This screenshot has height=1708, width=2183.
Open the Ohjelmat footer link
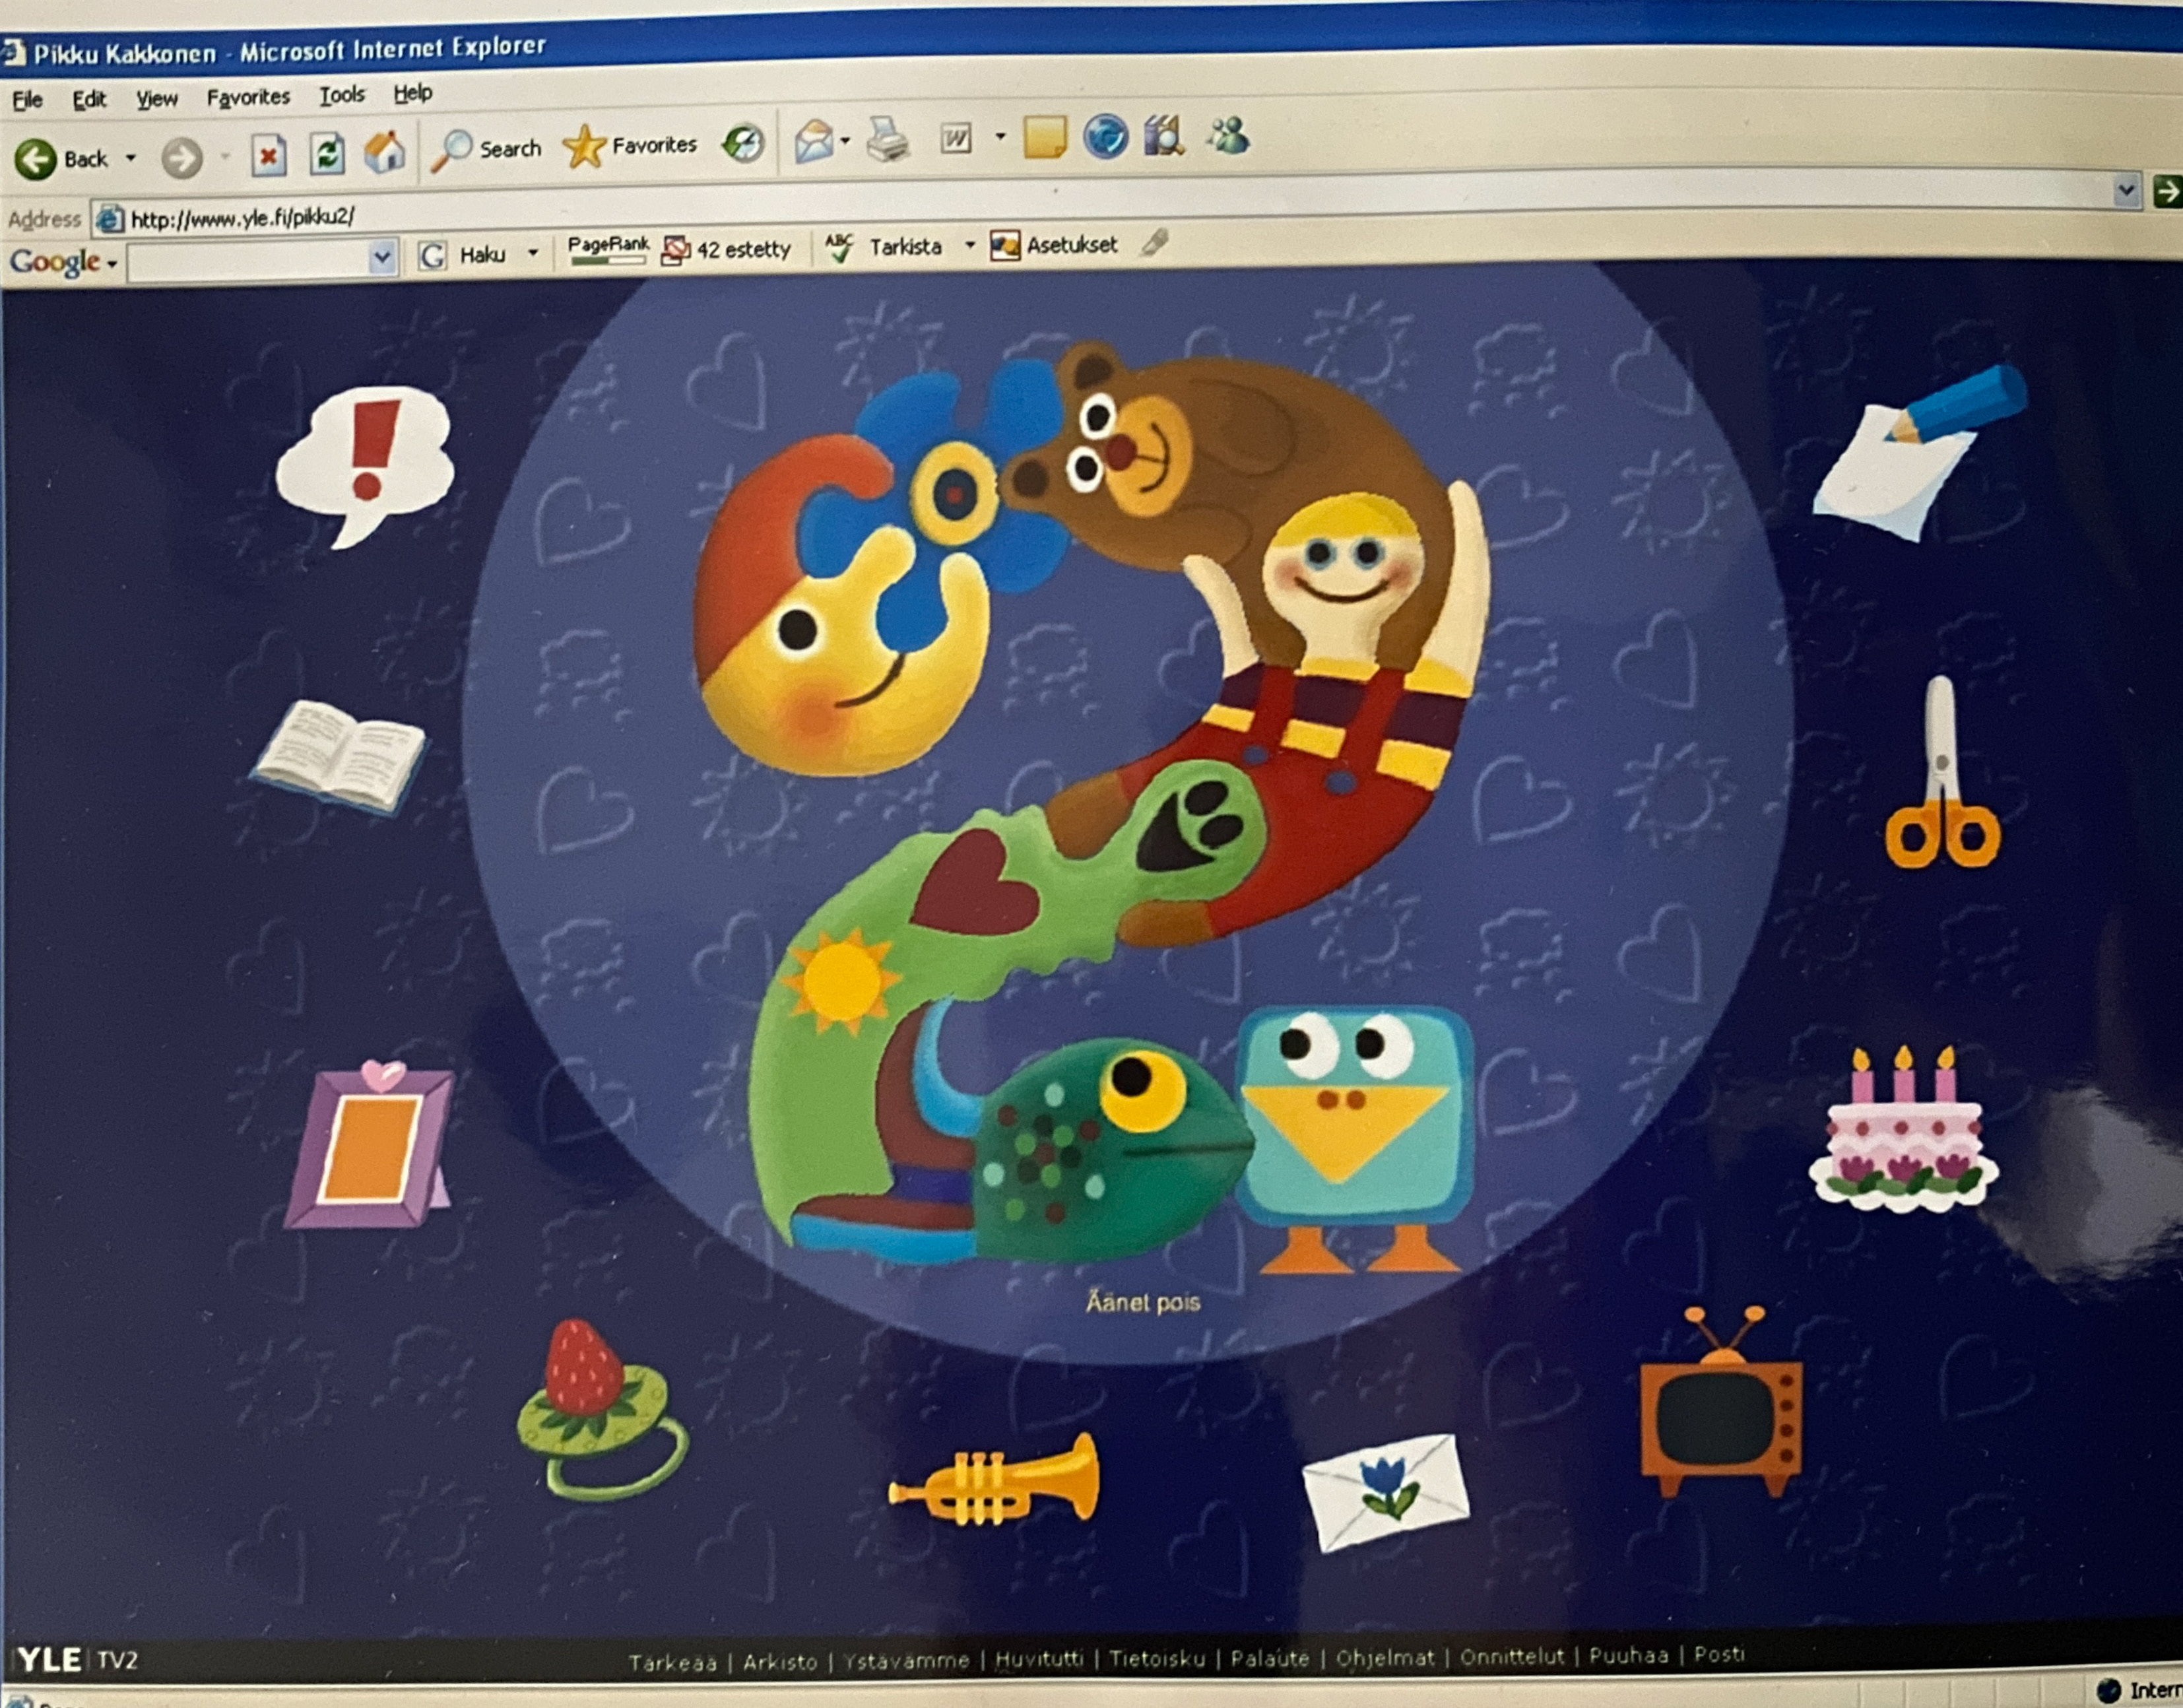(1385, 1657)
